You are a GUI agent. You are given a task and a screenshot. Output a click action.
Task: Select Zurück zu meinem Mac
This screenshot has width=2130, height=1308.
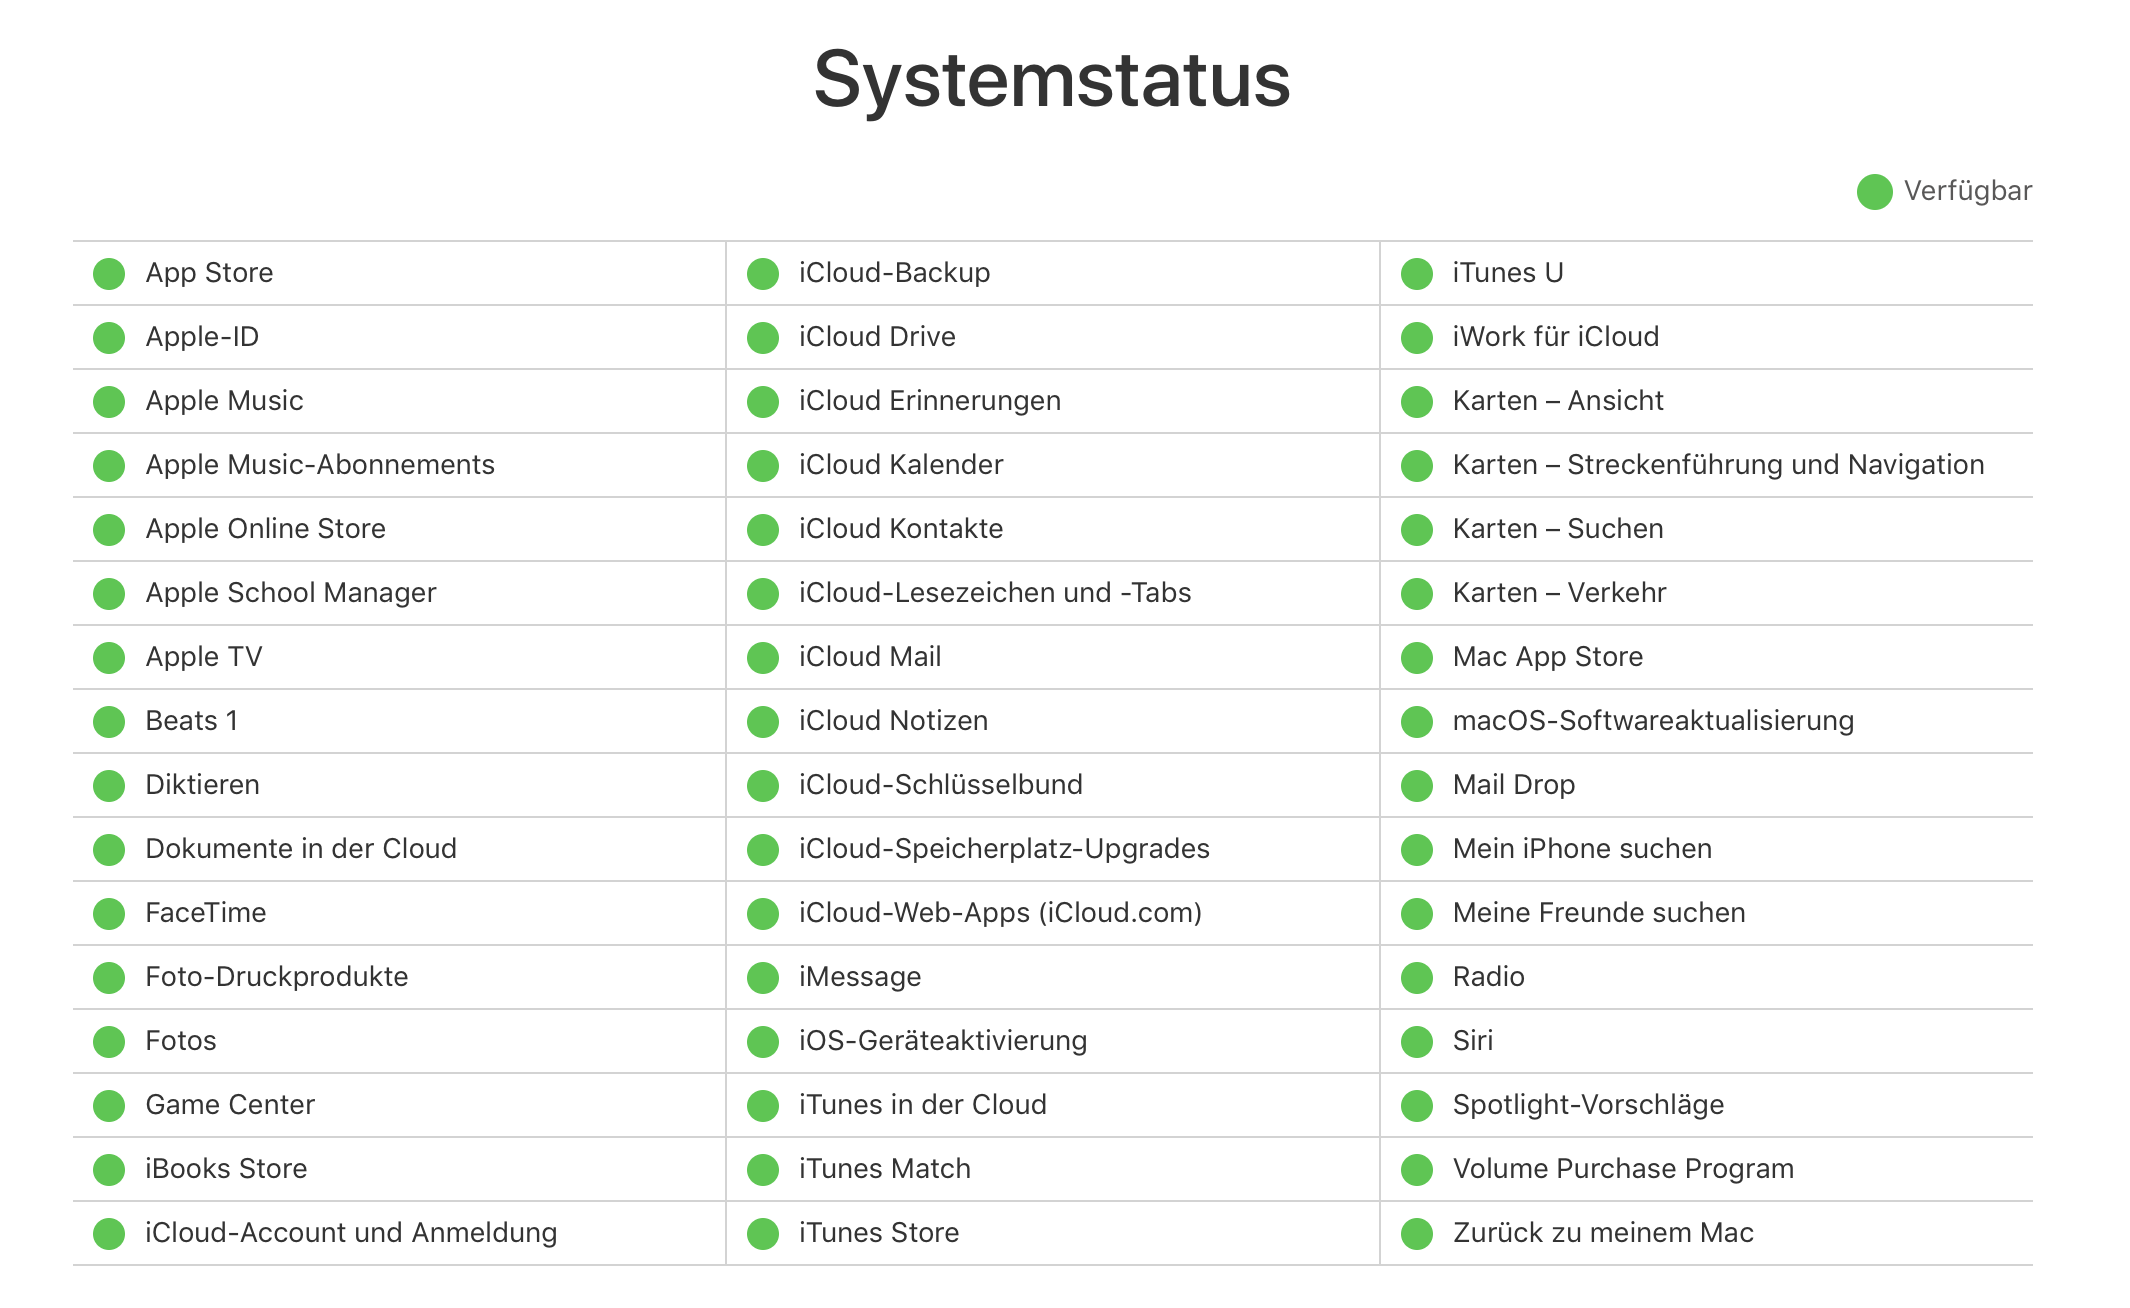point(1603,1233)
